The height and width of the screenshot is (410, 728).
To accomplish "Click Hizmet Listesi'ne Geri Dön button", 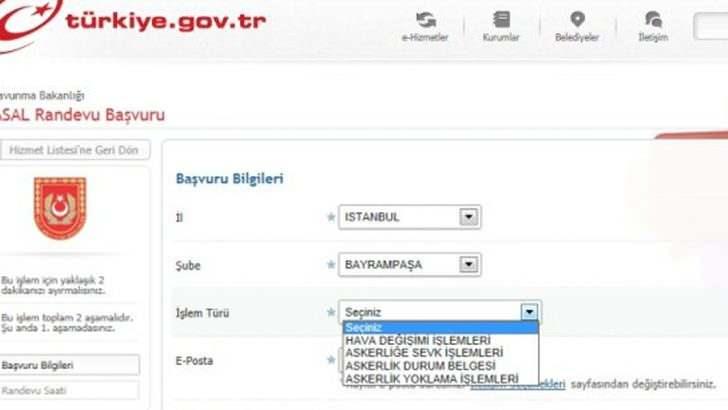I will (74, 150).
